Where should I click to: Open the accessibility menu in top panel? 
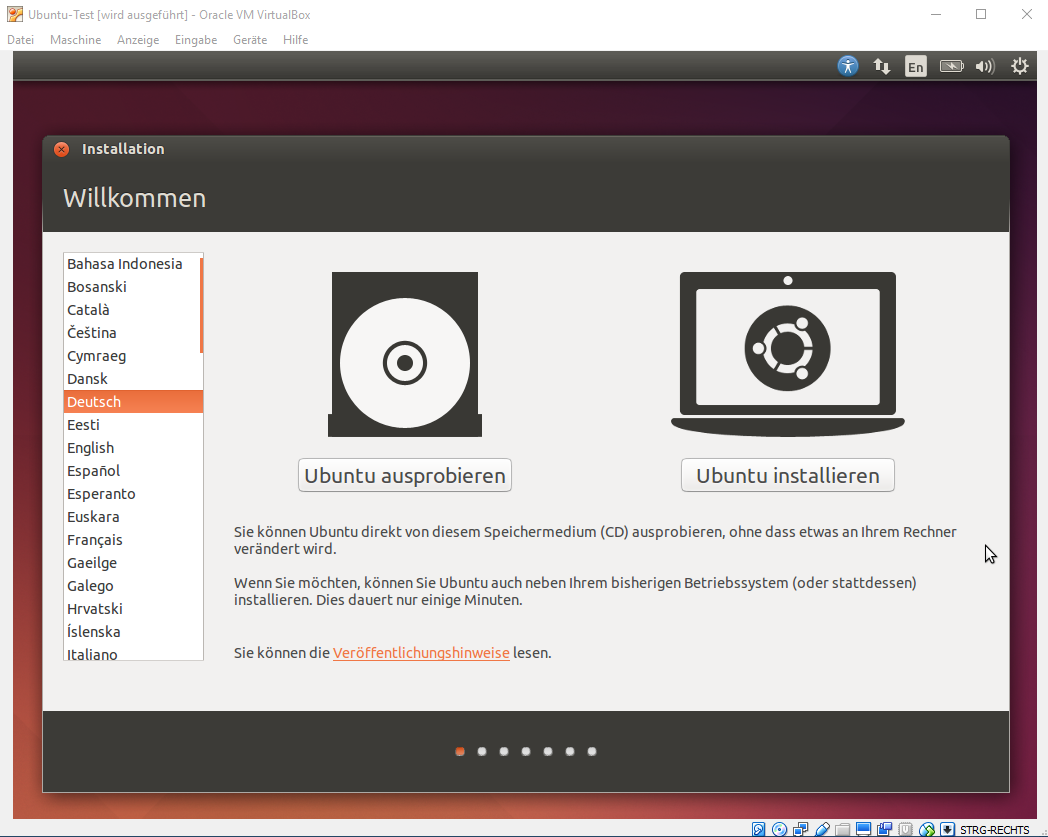tap(848, 66)
